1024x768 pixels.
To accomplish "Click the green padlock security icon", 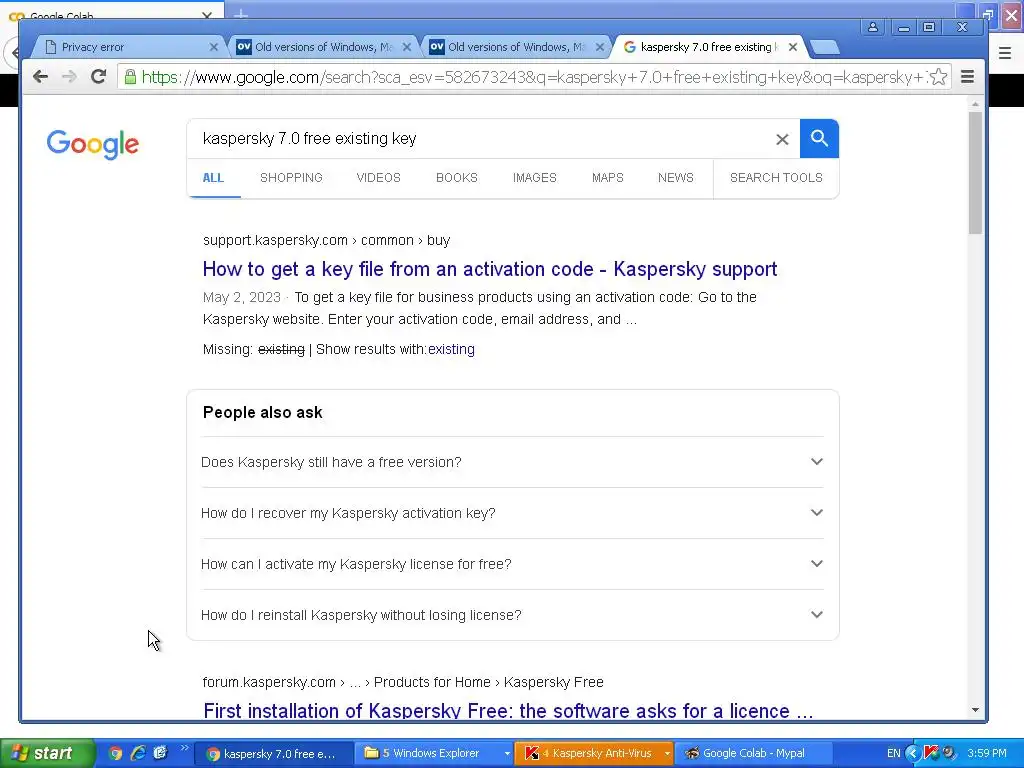I will 130,77.
